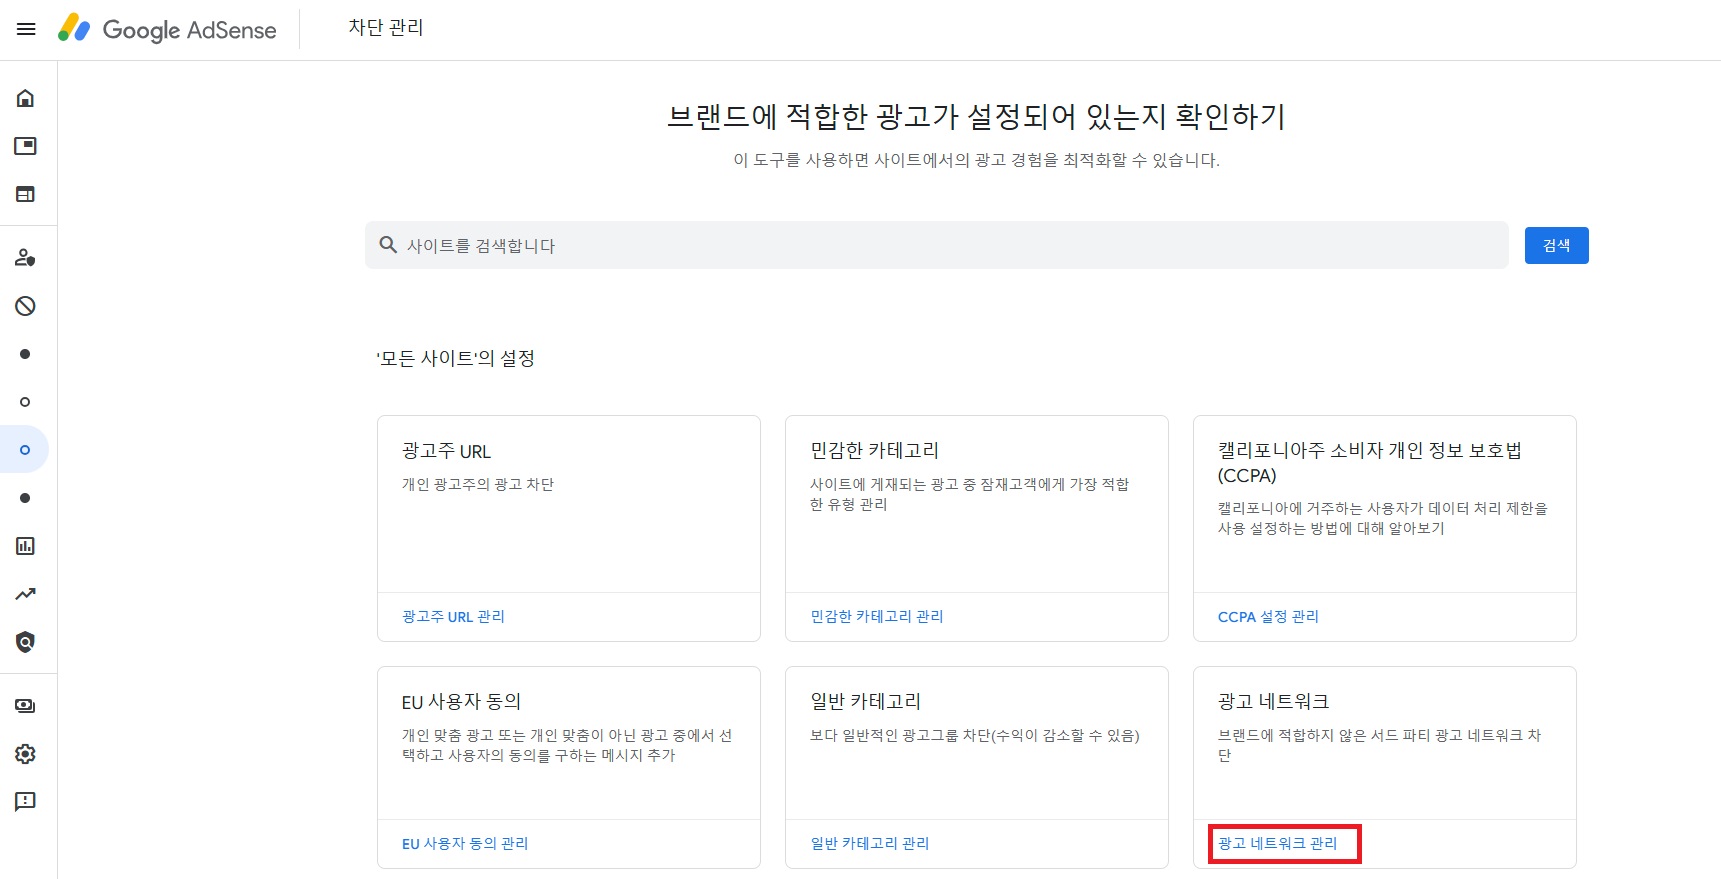Click 개인 광고주의 광고 차단 description
The width and height of the screenshot is (1721, 879).
(478, 484)
